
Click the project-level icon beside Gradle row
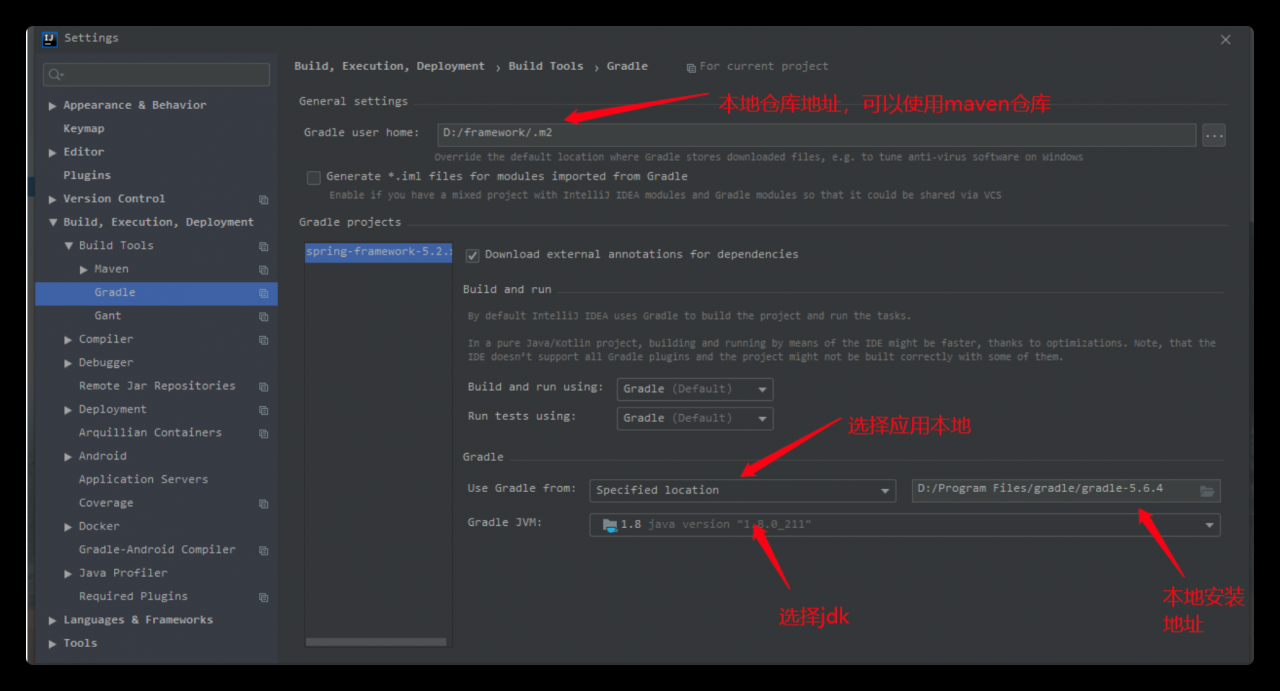[264, 293]
